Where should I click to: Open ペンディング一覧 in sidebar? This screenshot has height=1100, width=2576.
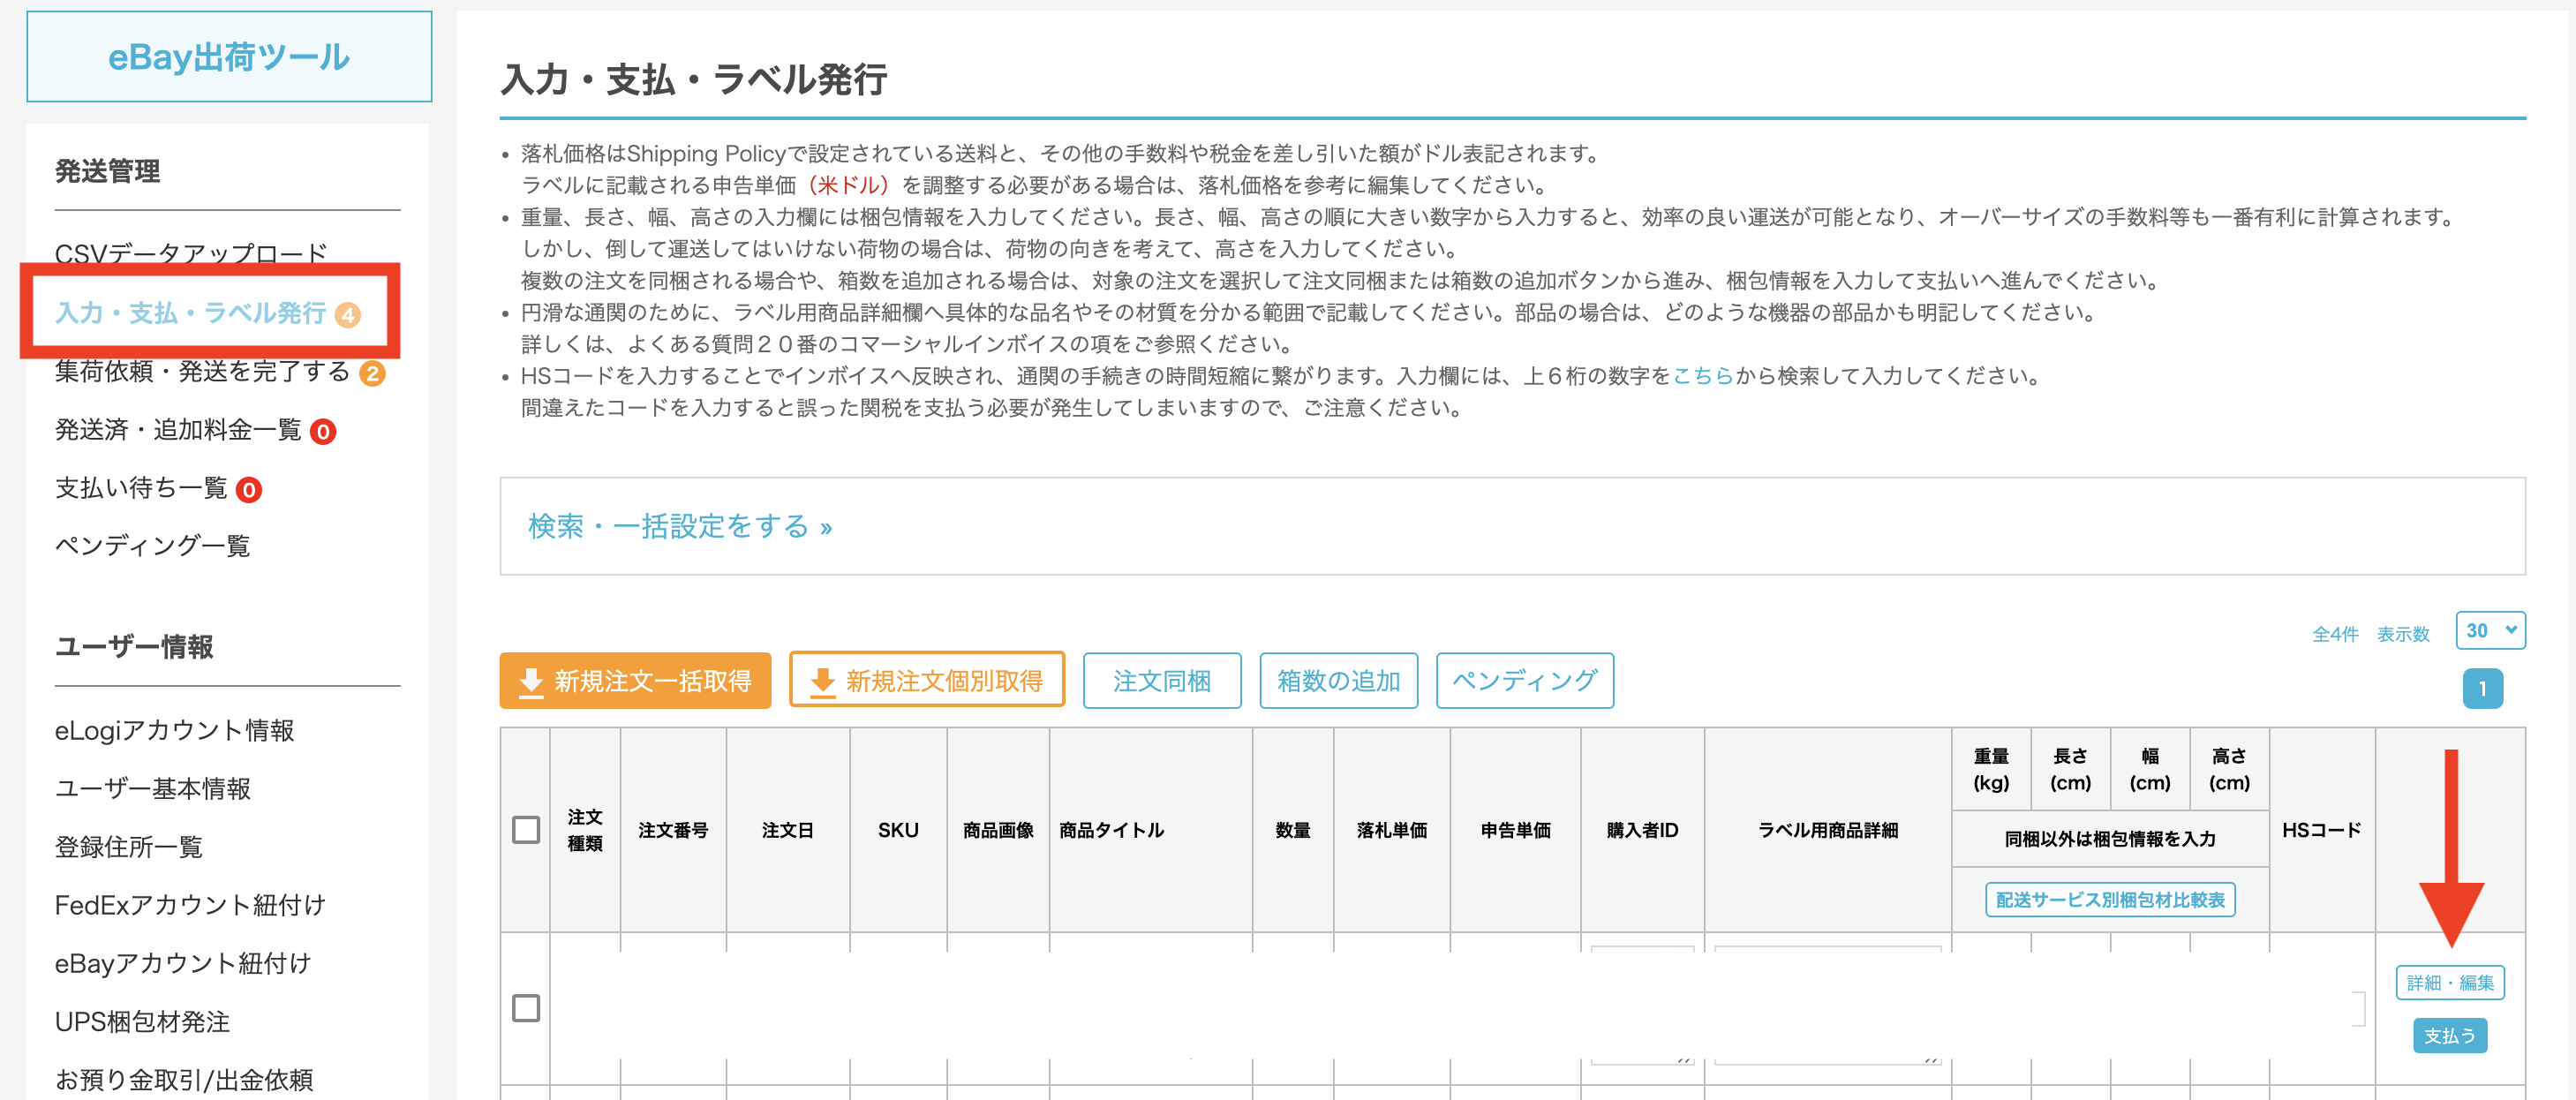click(x=152, y=546)
